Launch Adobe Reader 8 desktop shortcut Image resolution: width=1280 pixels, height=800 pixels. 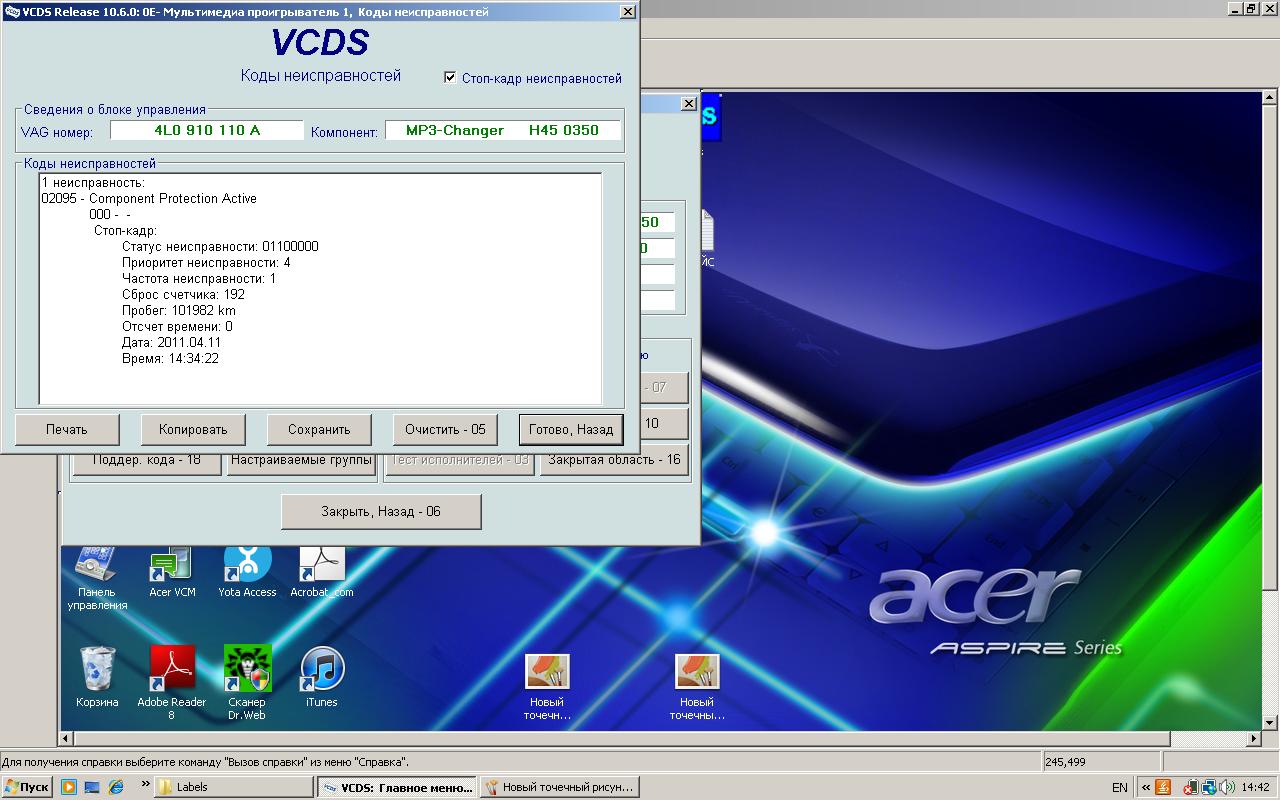pyautogui.click(x=171, y=668)
